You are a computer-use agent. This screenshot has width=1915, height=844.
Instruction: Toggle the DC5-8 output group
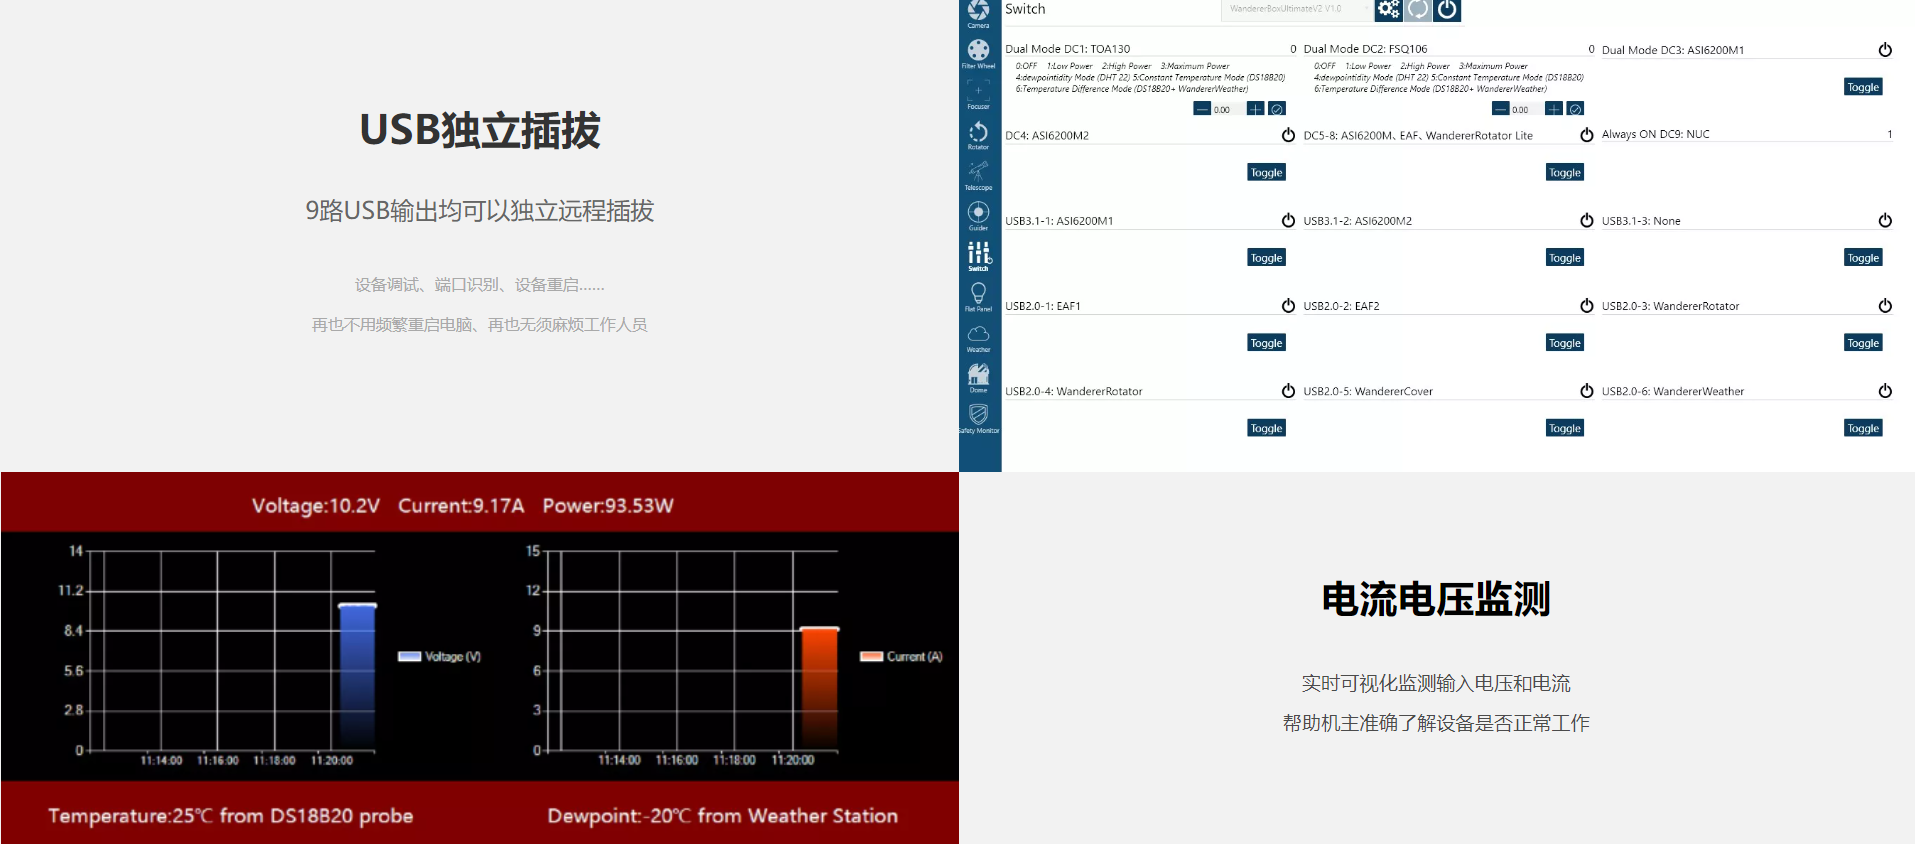(x=1565, y=172)
